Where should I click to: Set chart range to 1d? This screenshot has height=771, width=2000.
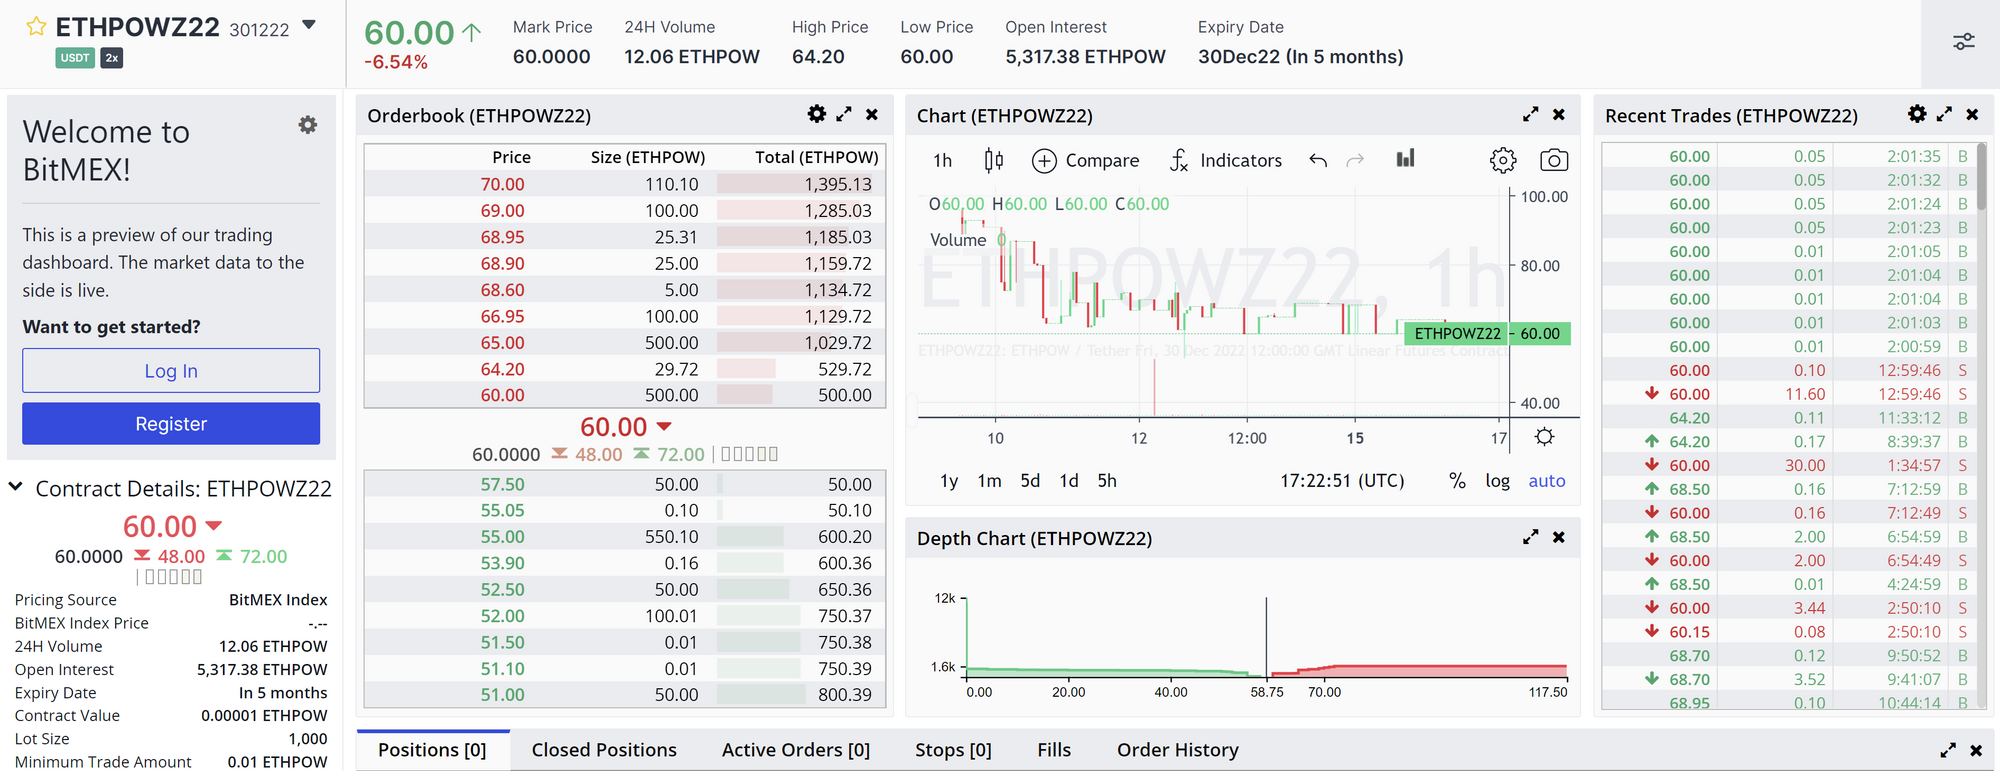pos(1069,481)
